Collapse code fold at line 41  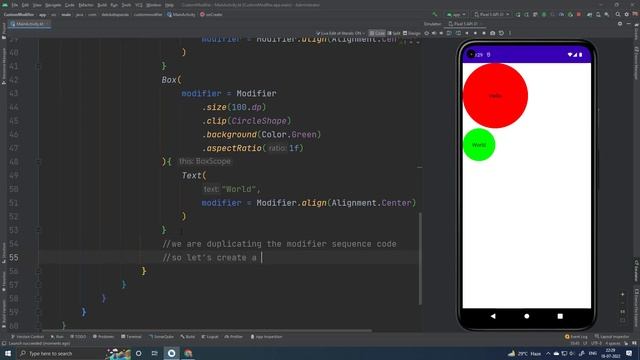39,66
